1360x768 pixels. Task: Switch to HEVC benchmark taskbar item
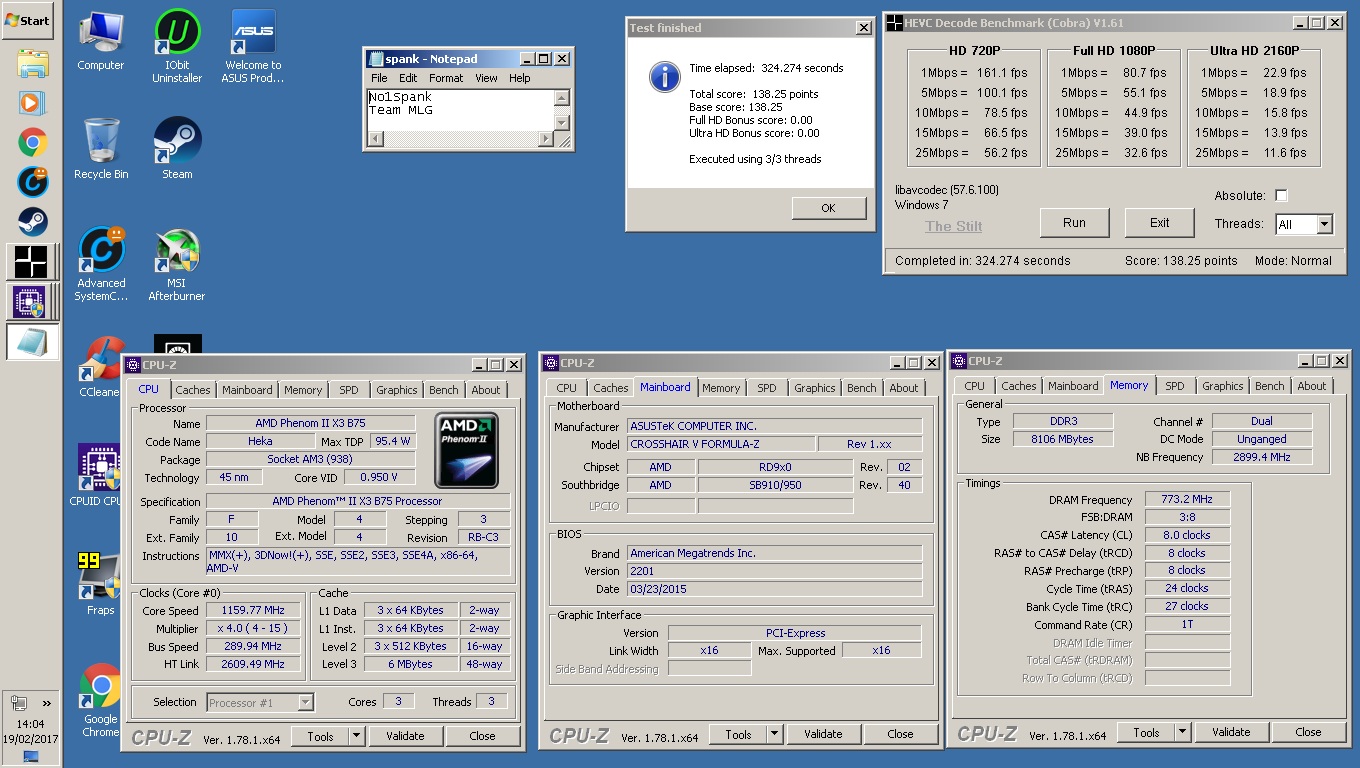tap(32, 262)
